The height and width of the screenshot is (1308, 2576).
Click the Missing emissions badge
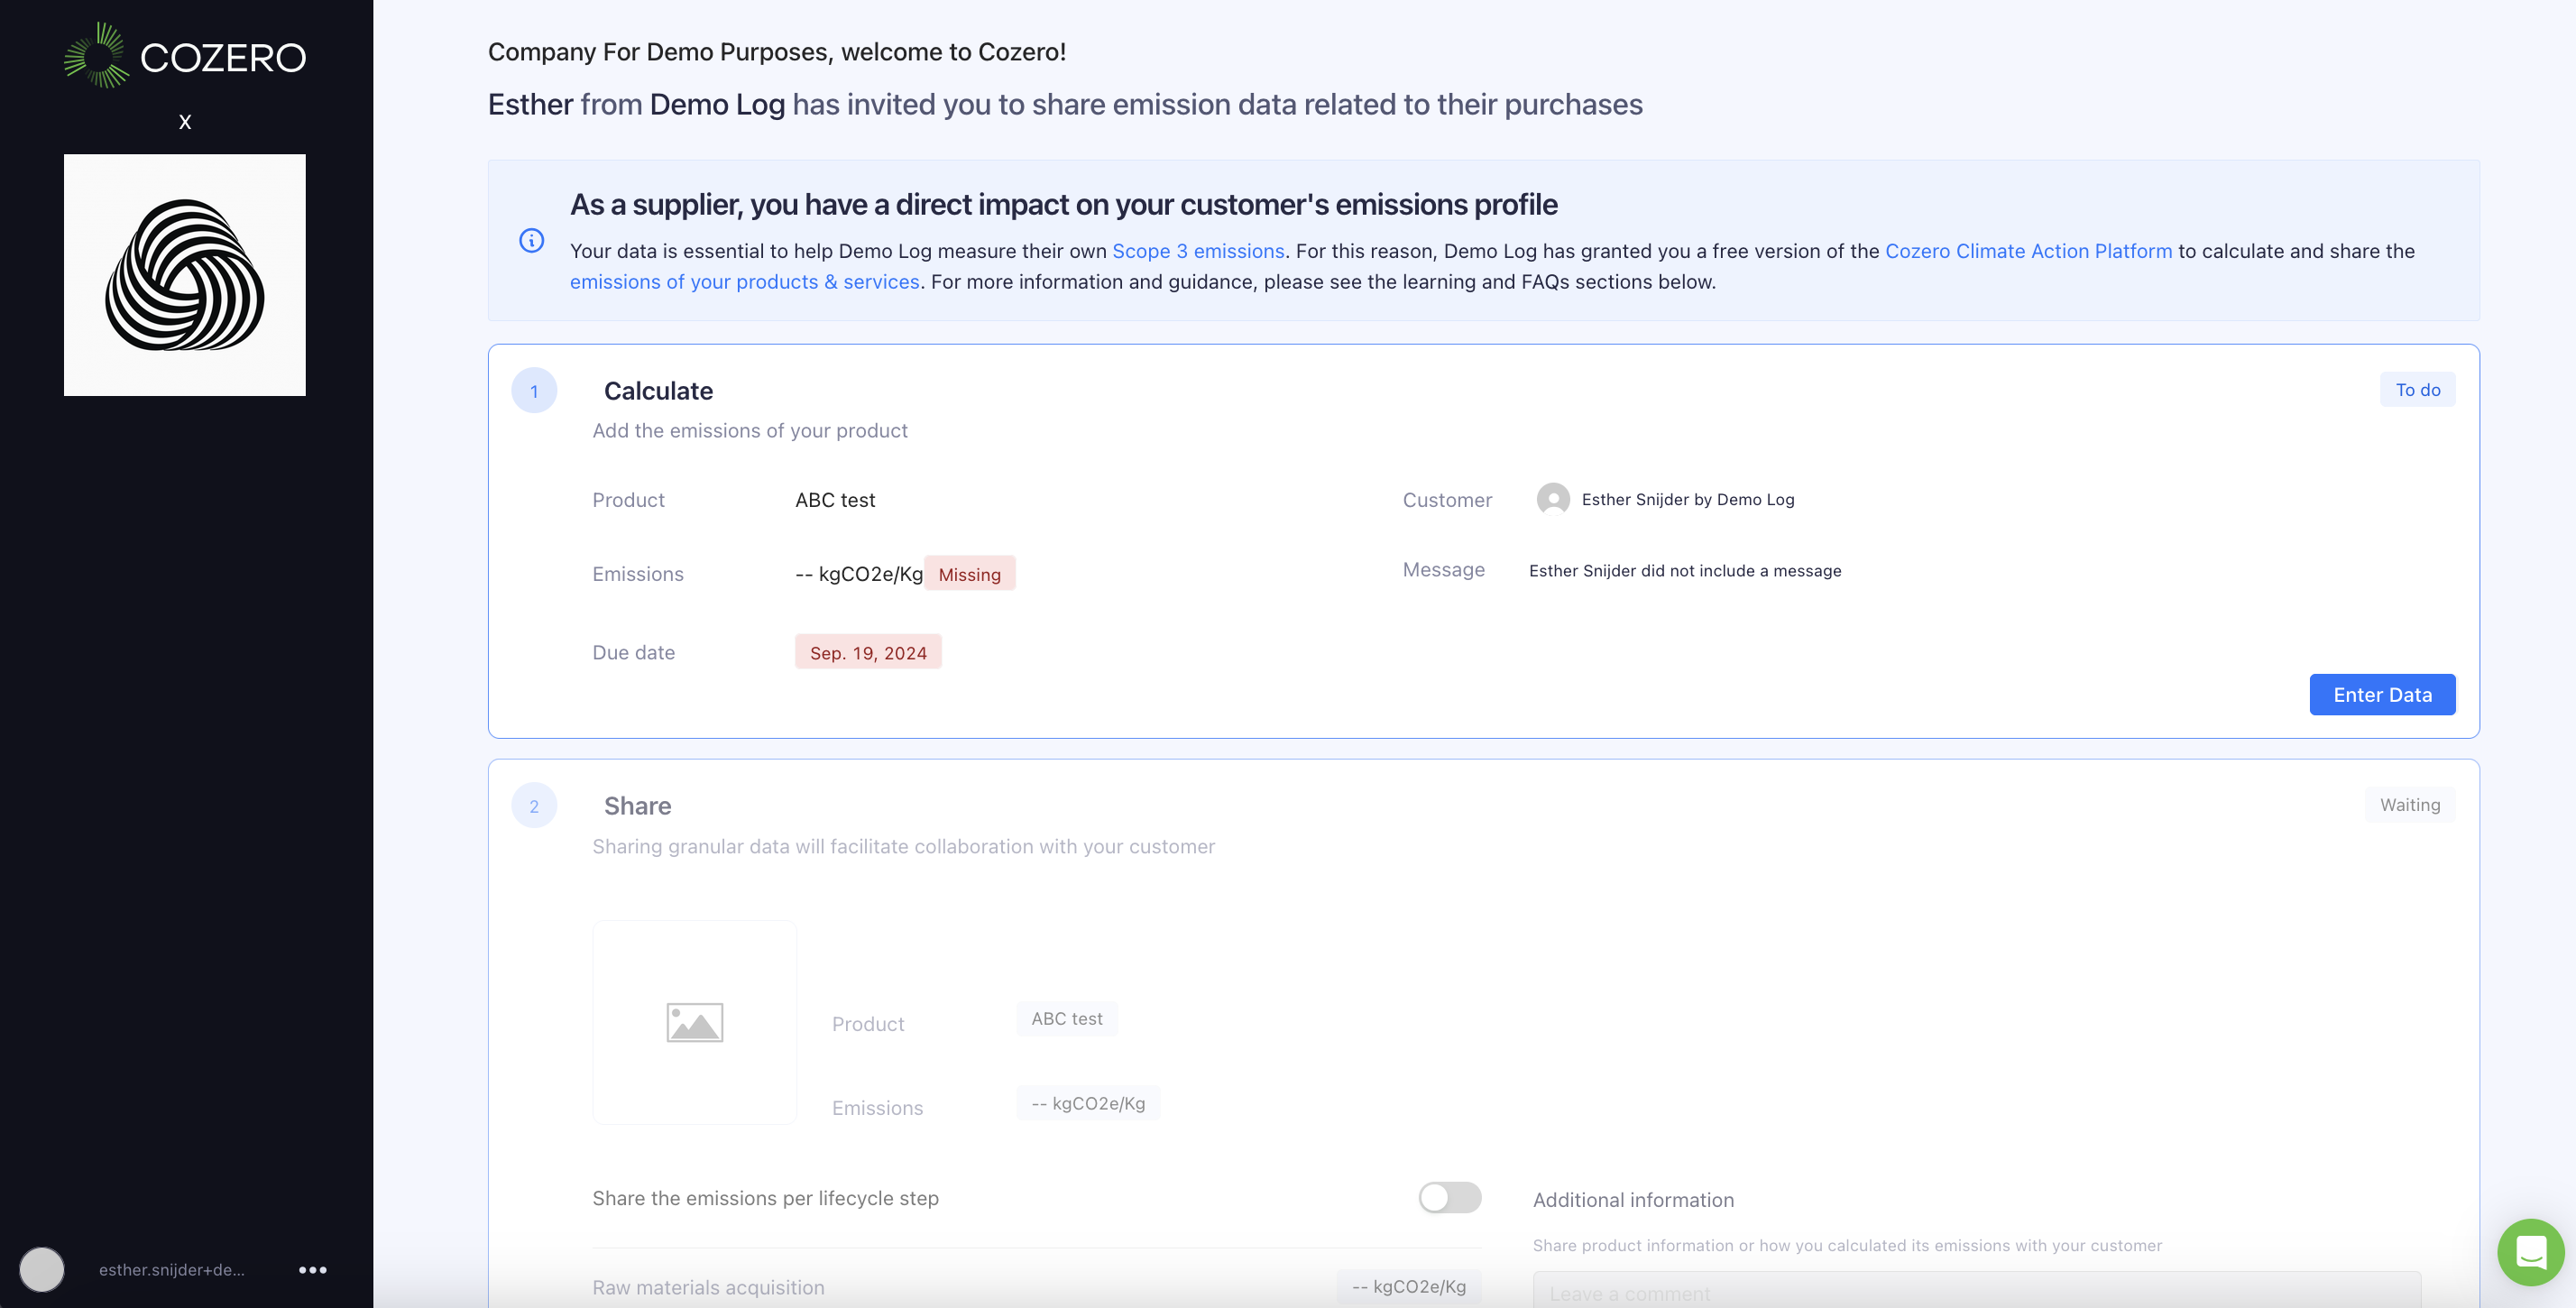click(969, 574)
